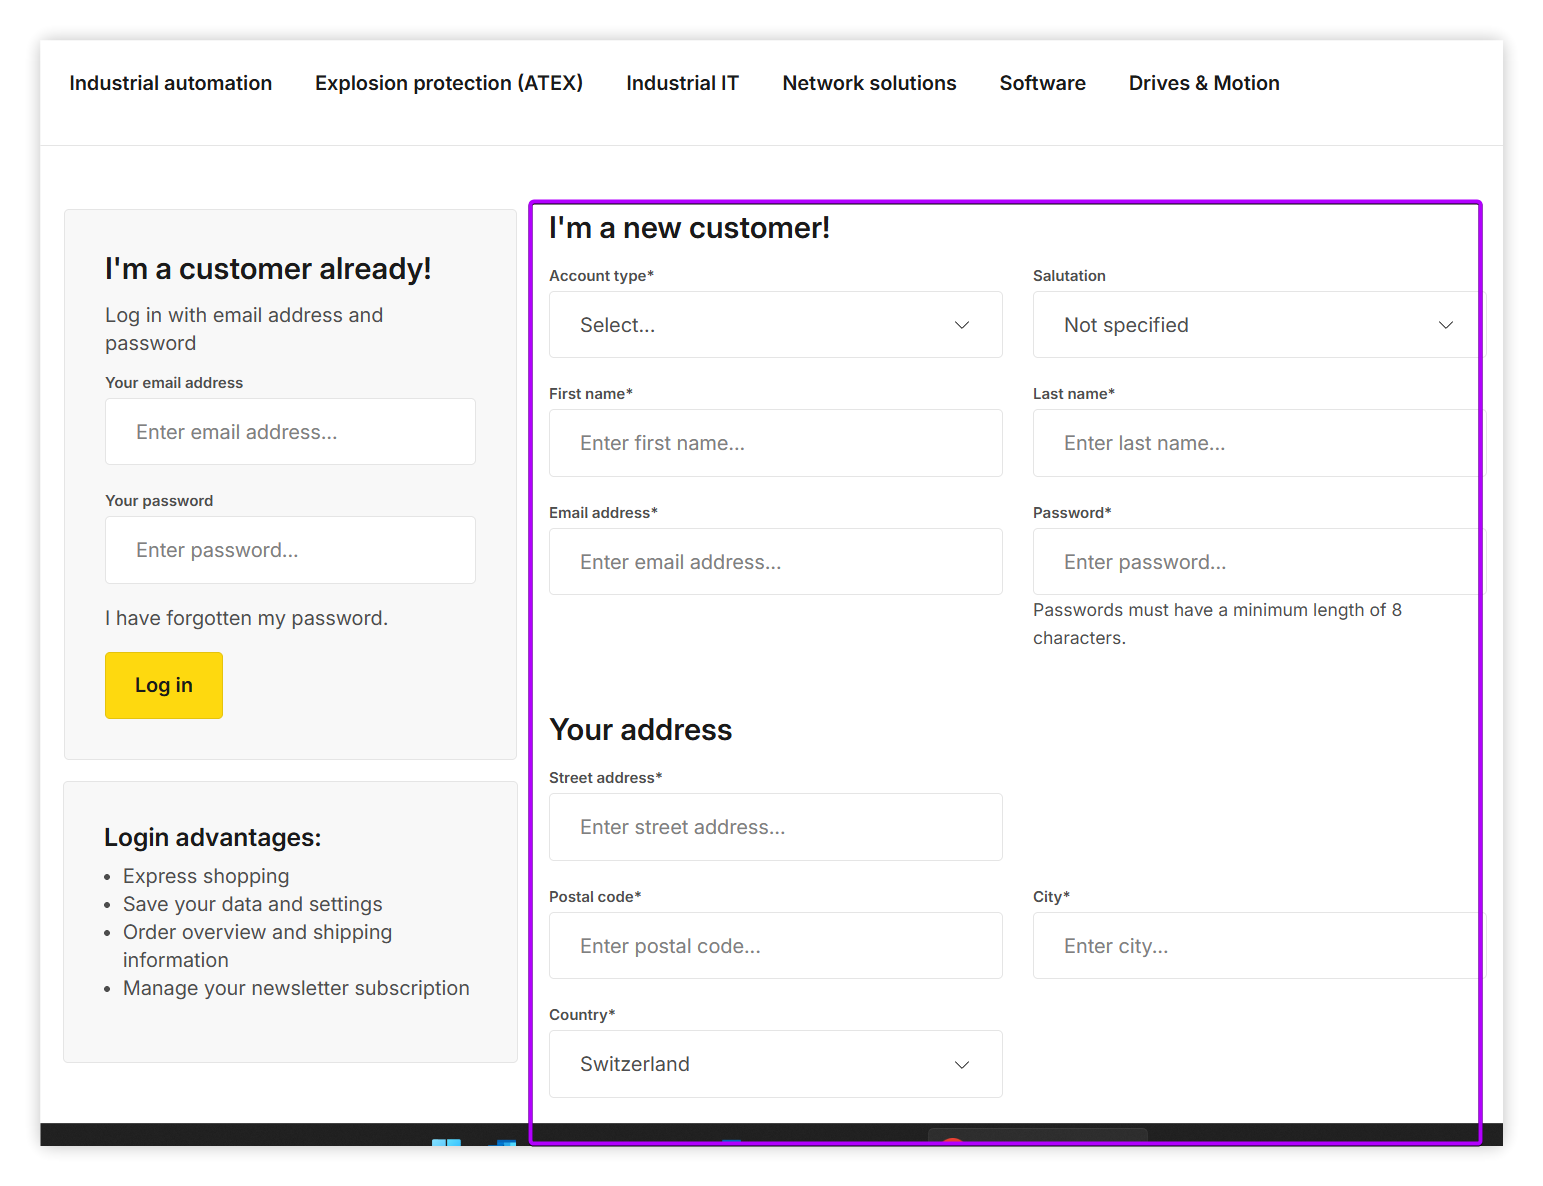Click the forgotten password link
Viewport: 1543px width, 1186px height.
(246, 618)
